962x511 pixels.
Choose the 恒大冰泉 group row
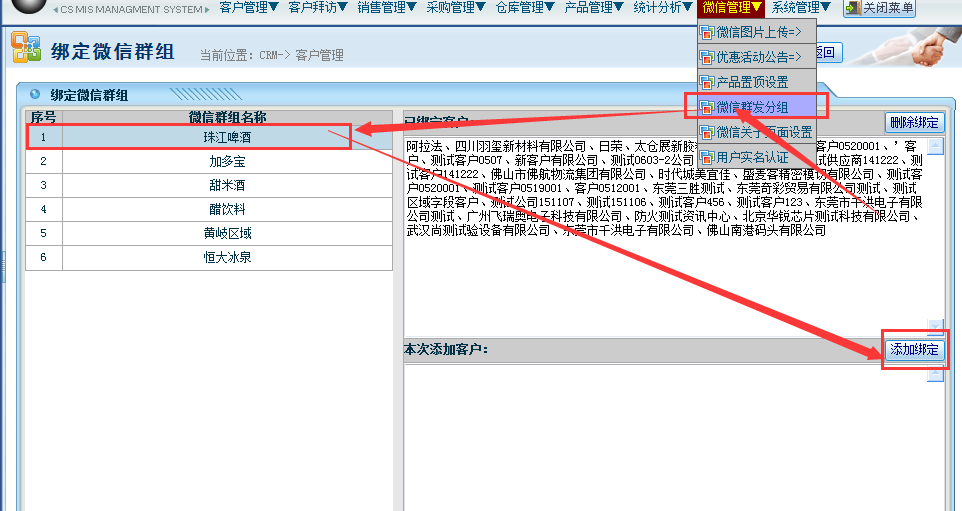click(227, 257)
